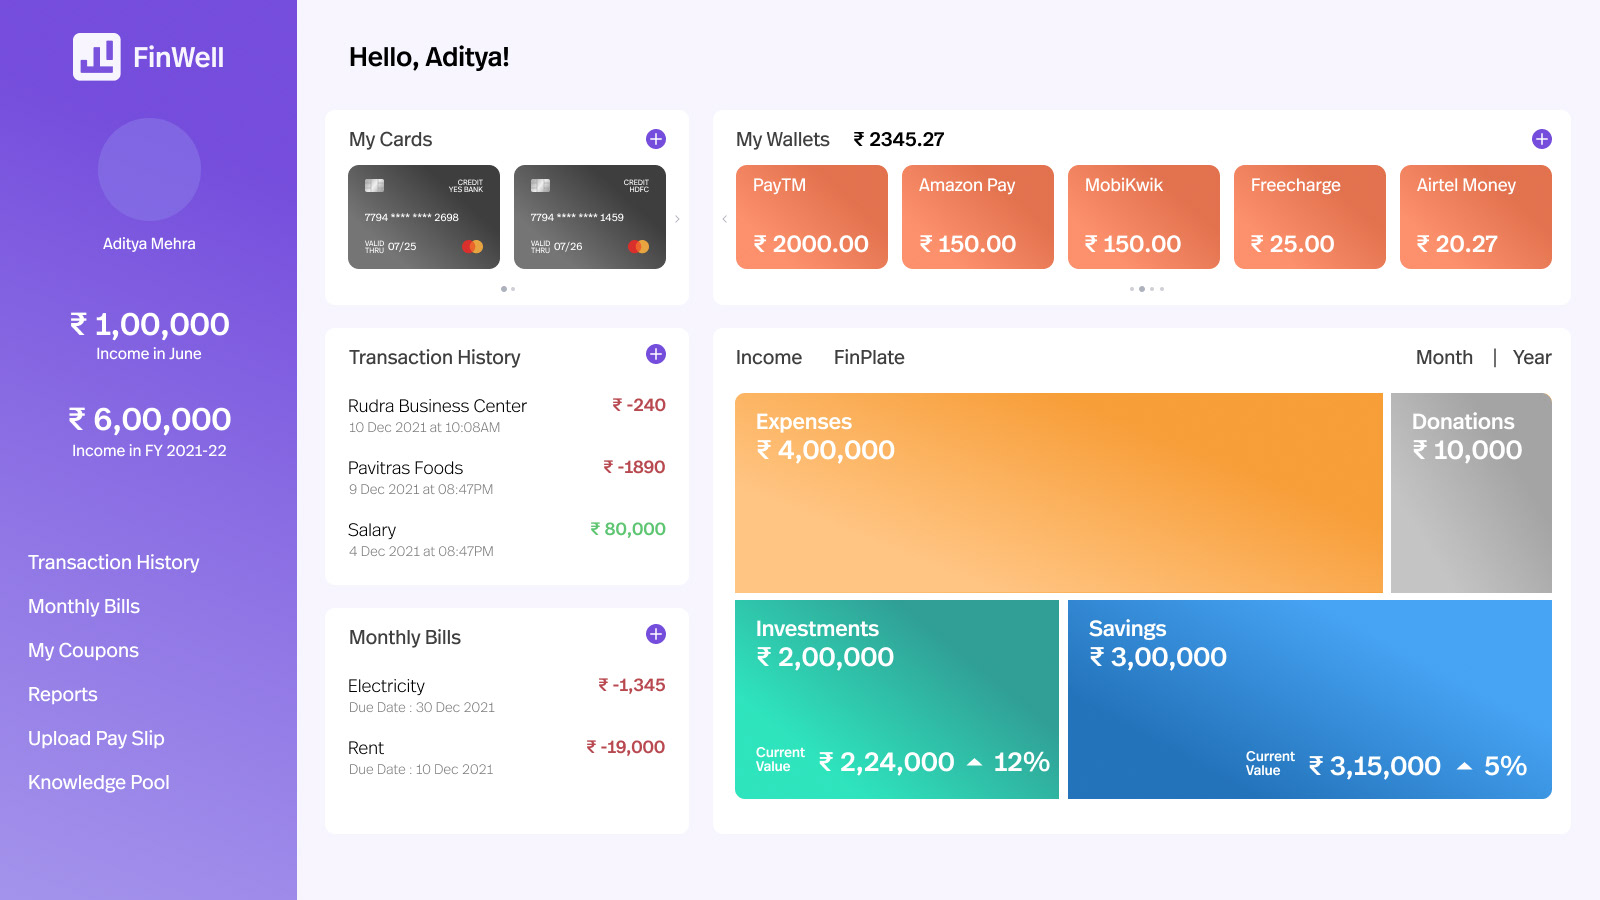Open the Investments ₹ 2,00,000 tile
This screenshot has height=900, width=1600.
click(x=897, y=700)
